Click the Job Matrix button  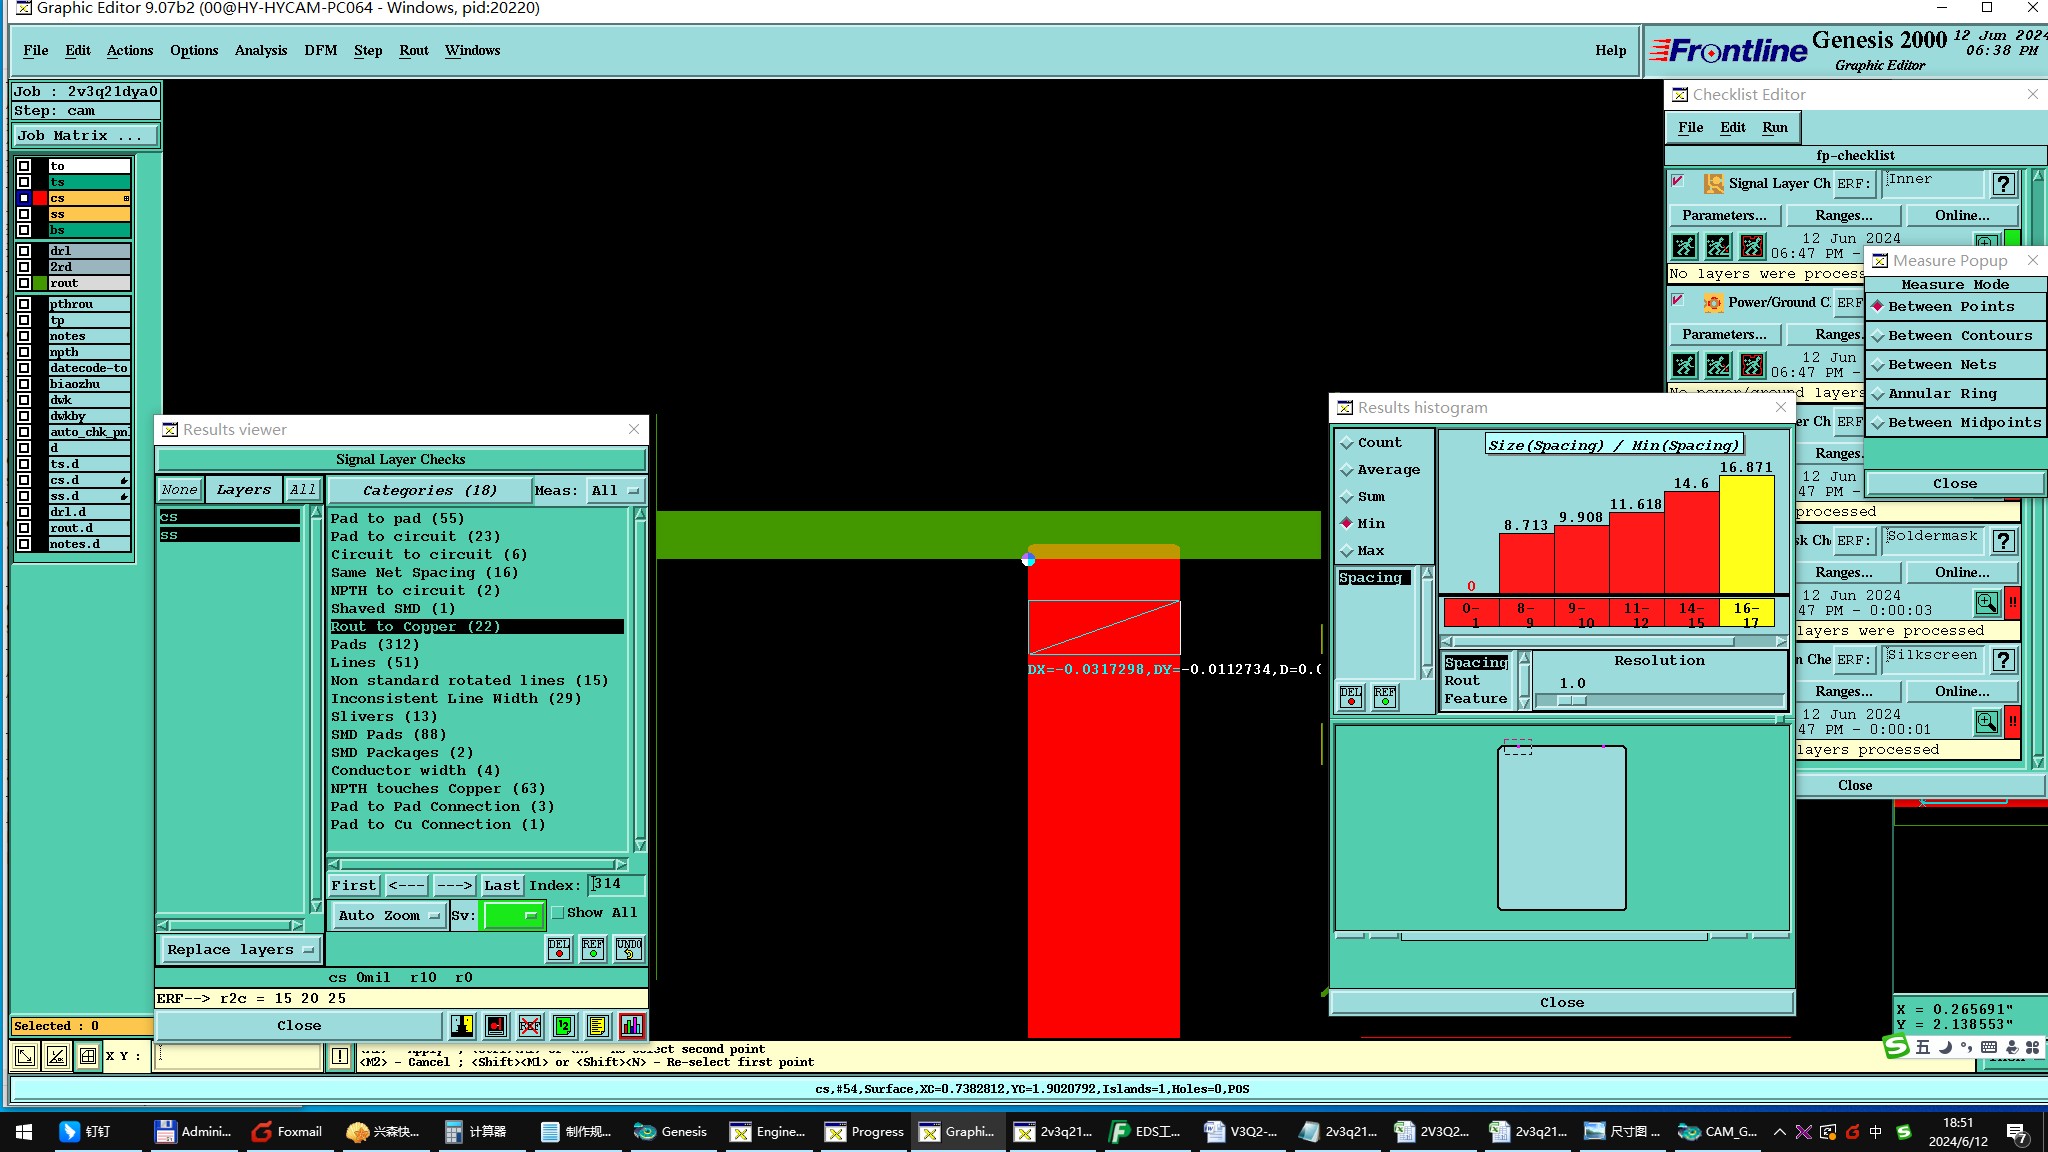pos(85,136)
